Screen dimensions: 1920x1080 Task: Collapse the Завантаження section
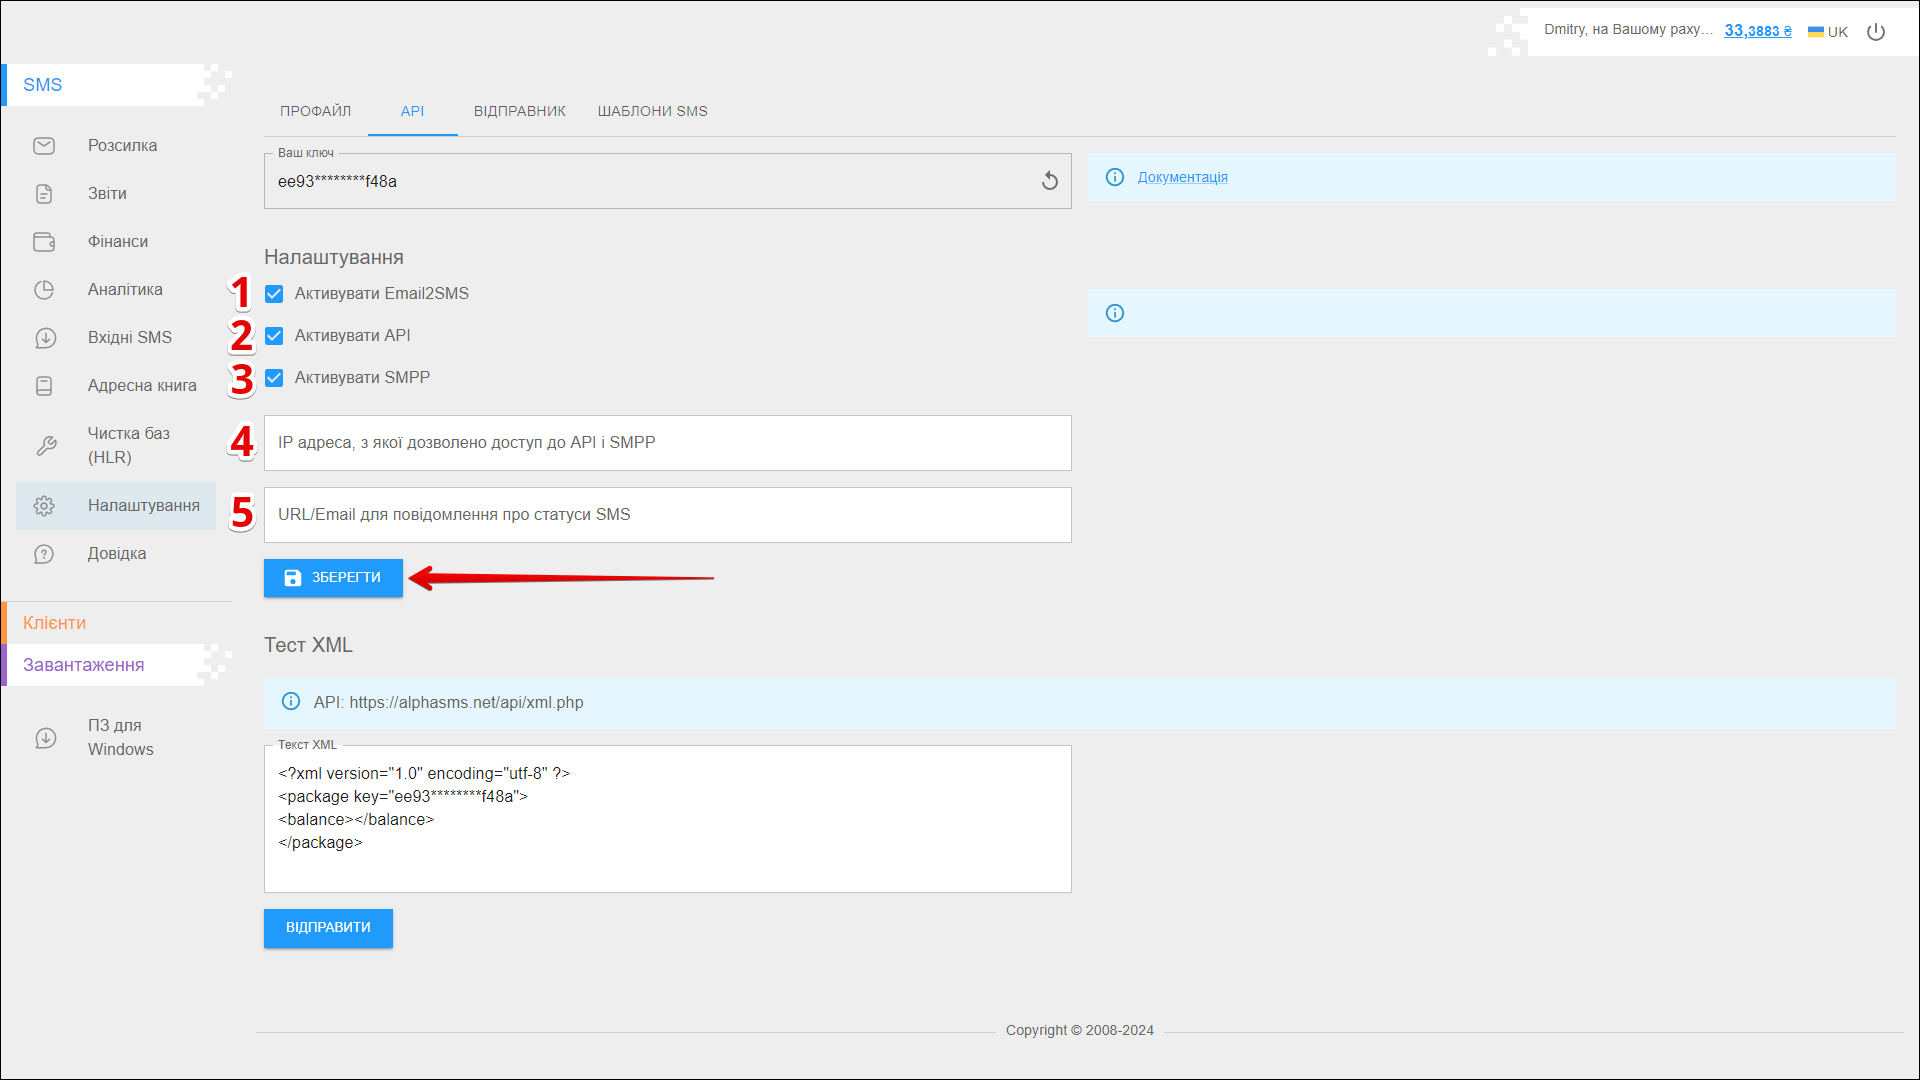click(84, 665)
